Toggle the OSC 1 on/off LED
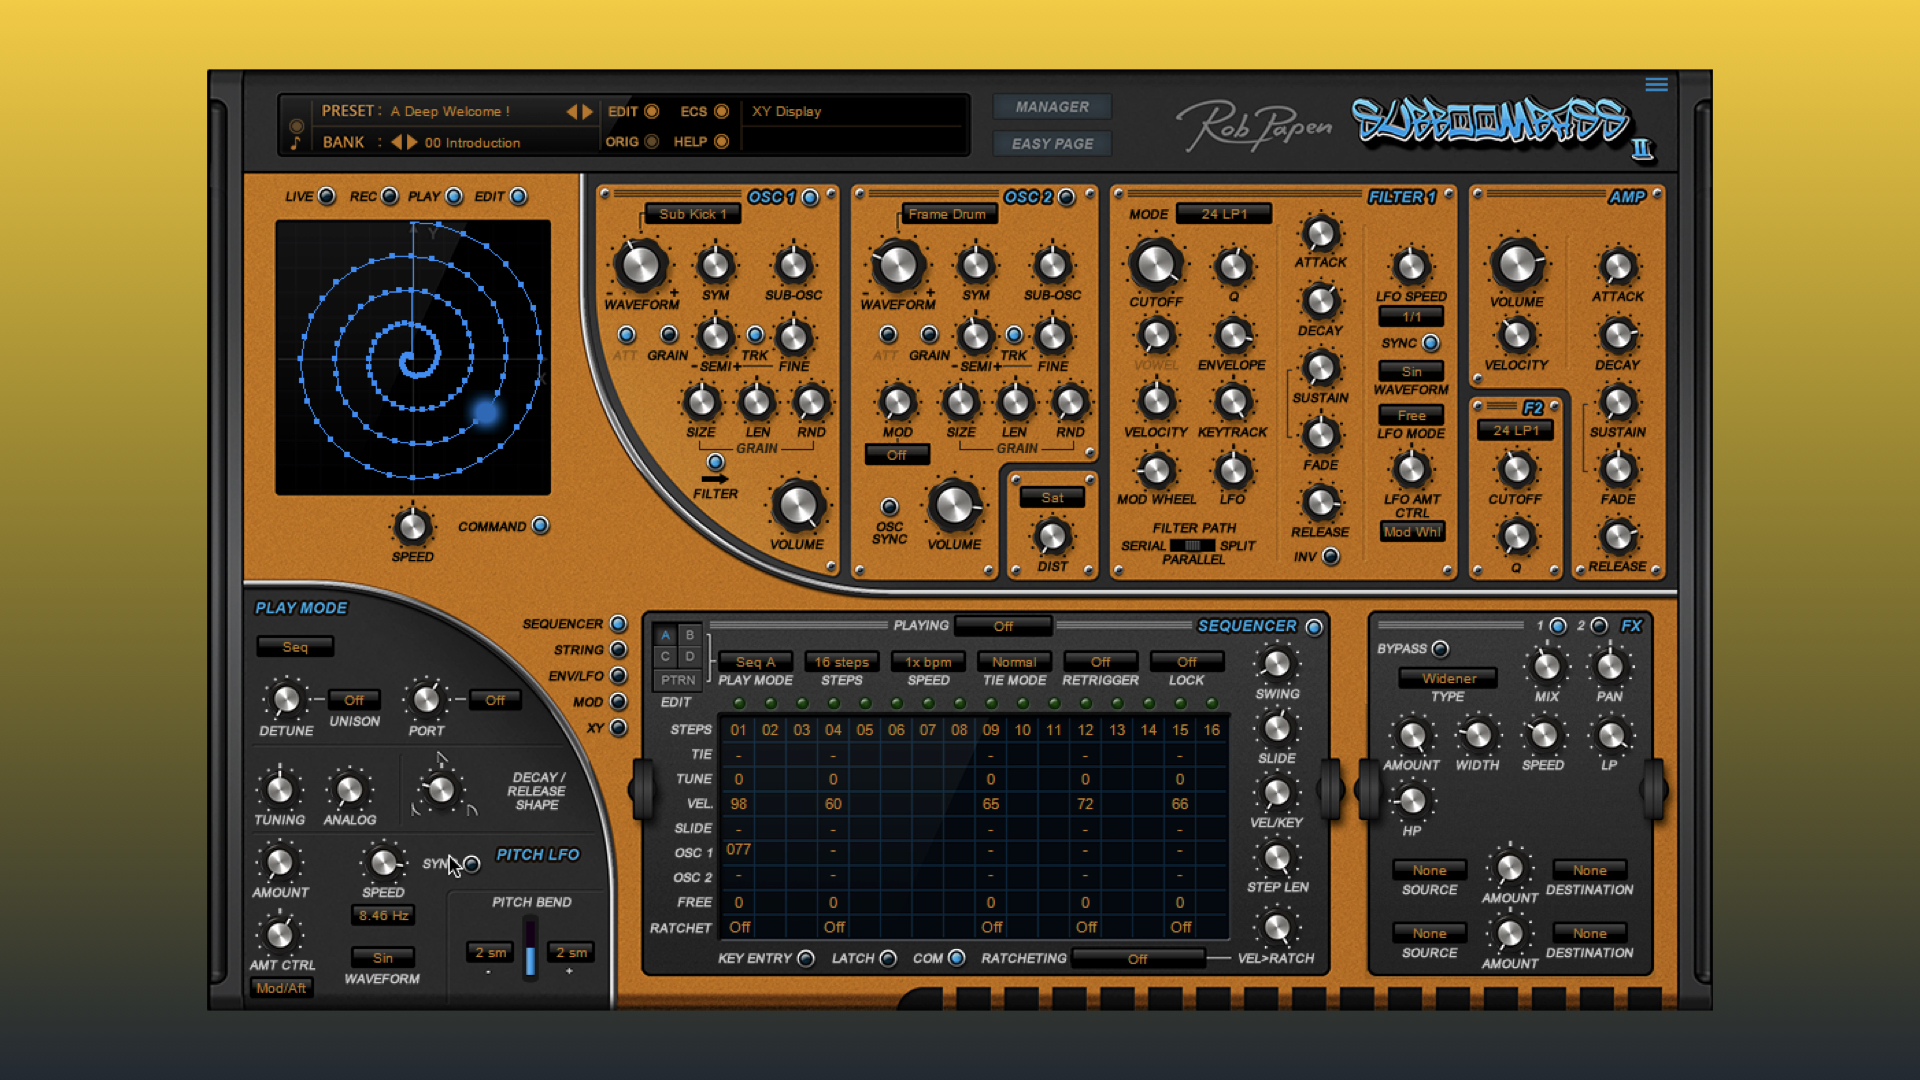The height and width of the screenshot is (1080, 1920). [x=810, y=197]
